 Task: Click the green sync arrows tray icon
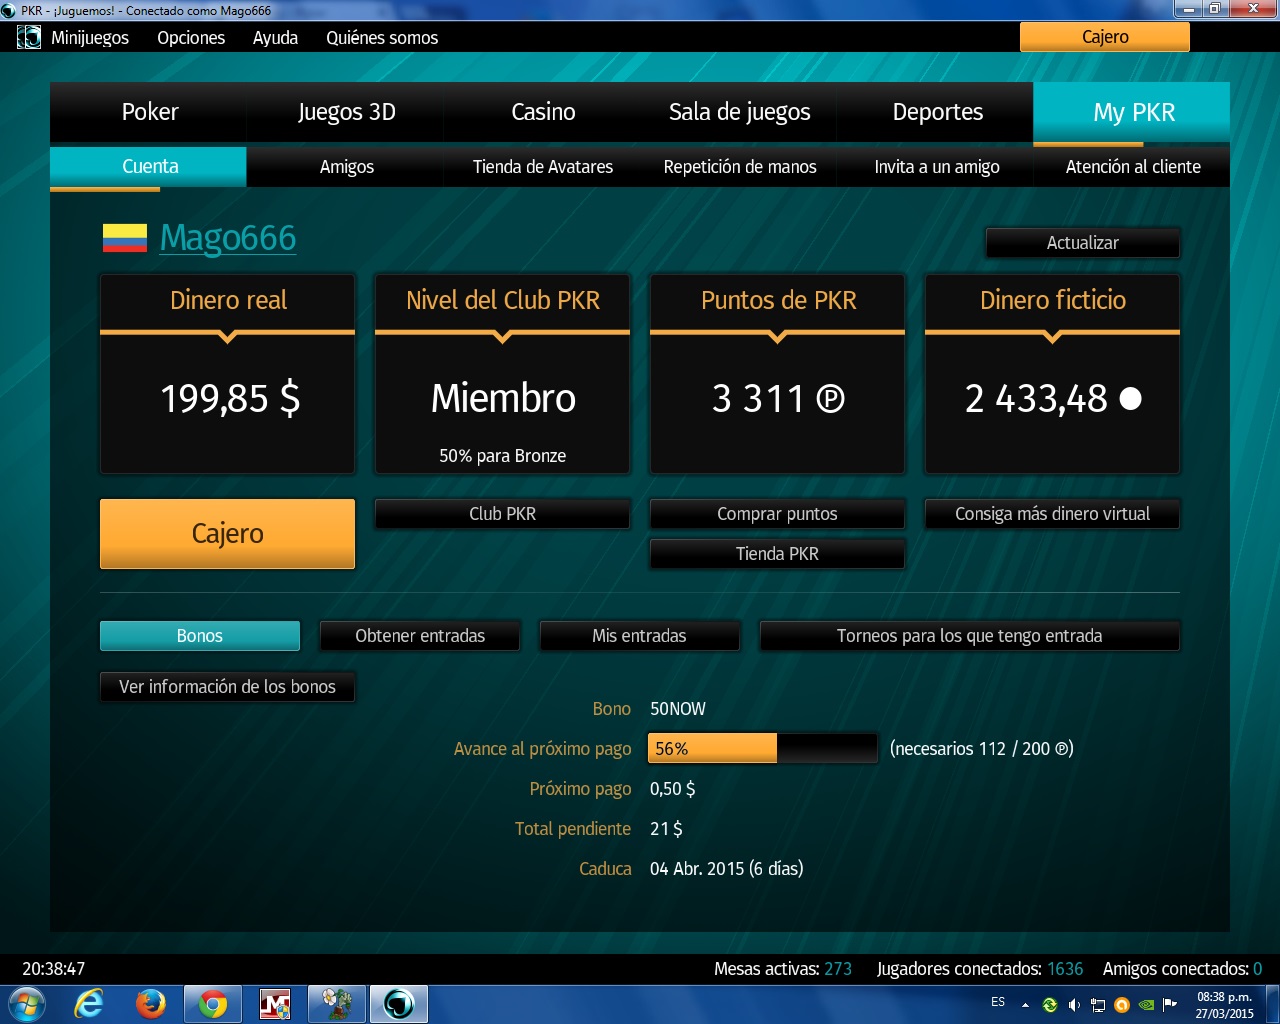coord(1050,1005)
